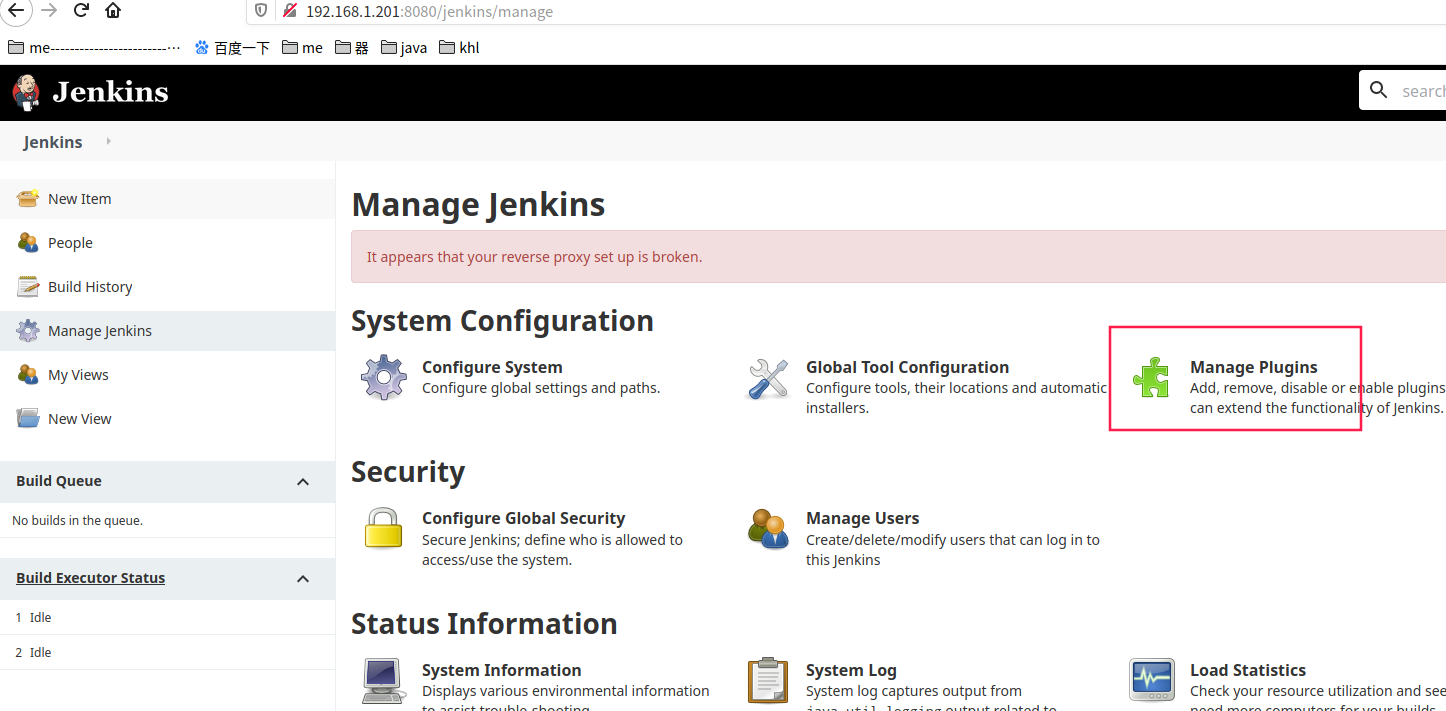Collapse the Build Queue panel
1446x711 pixels.
tap(303, 482)
